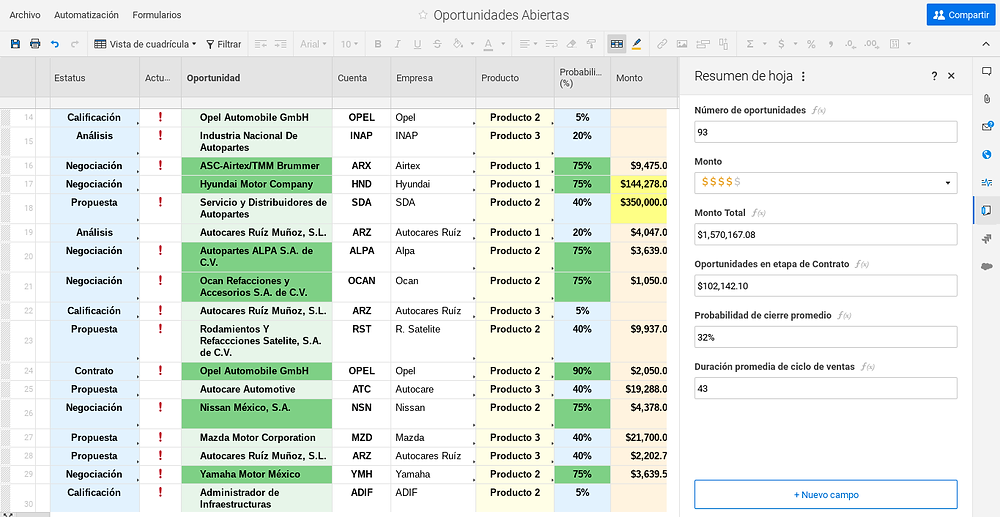Select the Oportunidad column header
Screen dimensions: 1000x517
[x=256, y=78]
